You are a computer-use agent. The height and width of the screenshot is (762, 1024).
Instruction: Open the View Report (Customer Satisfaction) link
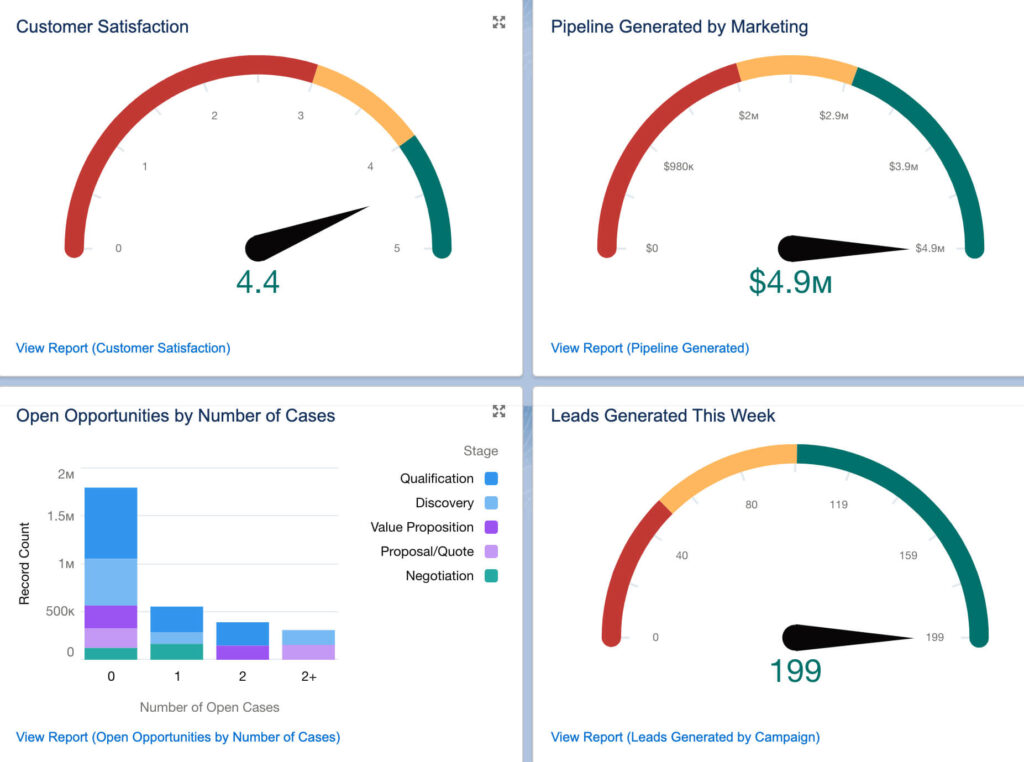(x=123, y=348)
